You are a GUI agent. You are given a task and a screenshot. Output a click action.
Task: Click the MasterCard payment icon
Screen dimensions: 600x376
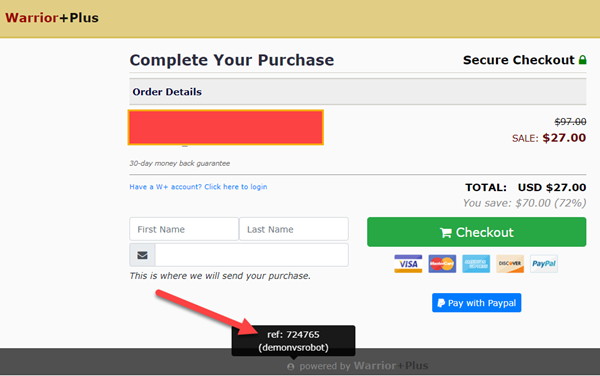coord(442,264)
